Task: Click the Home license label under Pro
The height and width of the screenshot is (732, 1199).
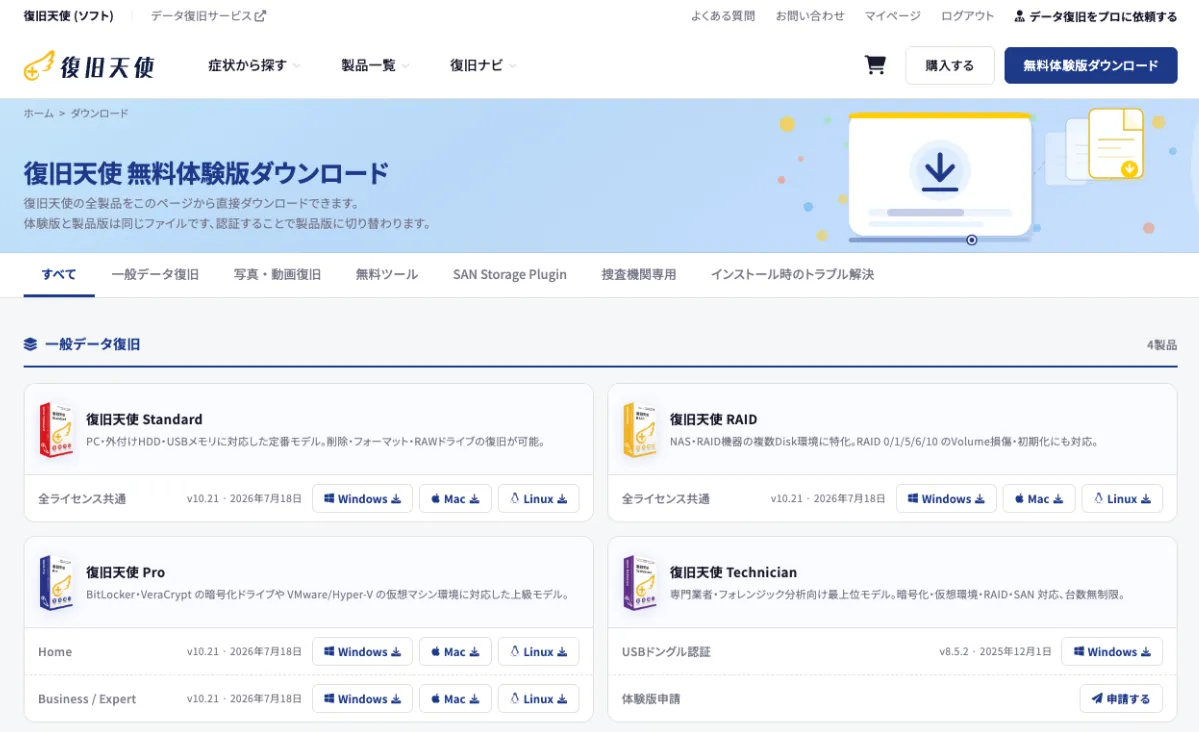Action: [x=55, y=652]
